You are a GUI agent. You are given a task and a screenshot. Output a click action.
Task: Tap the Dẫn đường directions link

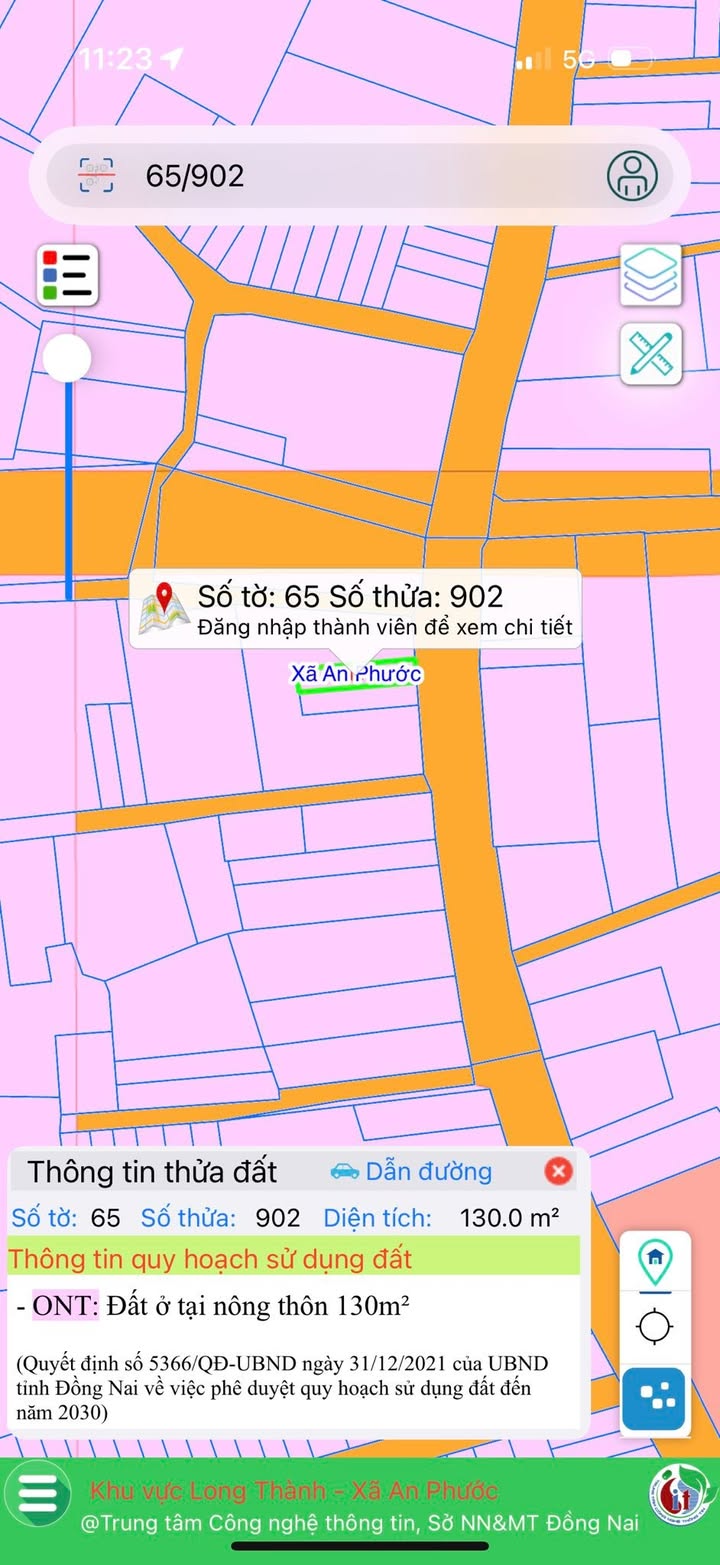pyautogui.click(x=411, y=1171)
